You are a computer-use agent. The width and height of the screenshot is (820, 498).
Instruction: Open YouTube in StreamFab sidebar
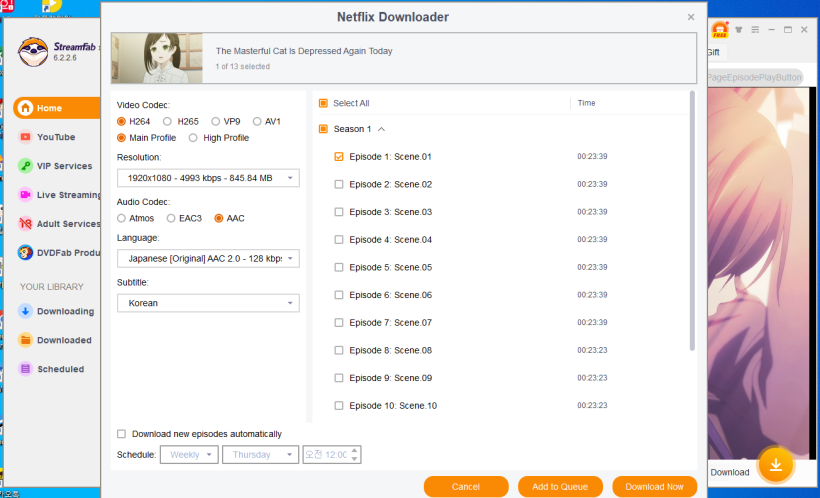point(56,137)
